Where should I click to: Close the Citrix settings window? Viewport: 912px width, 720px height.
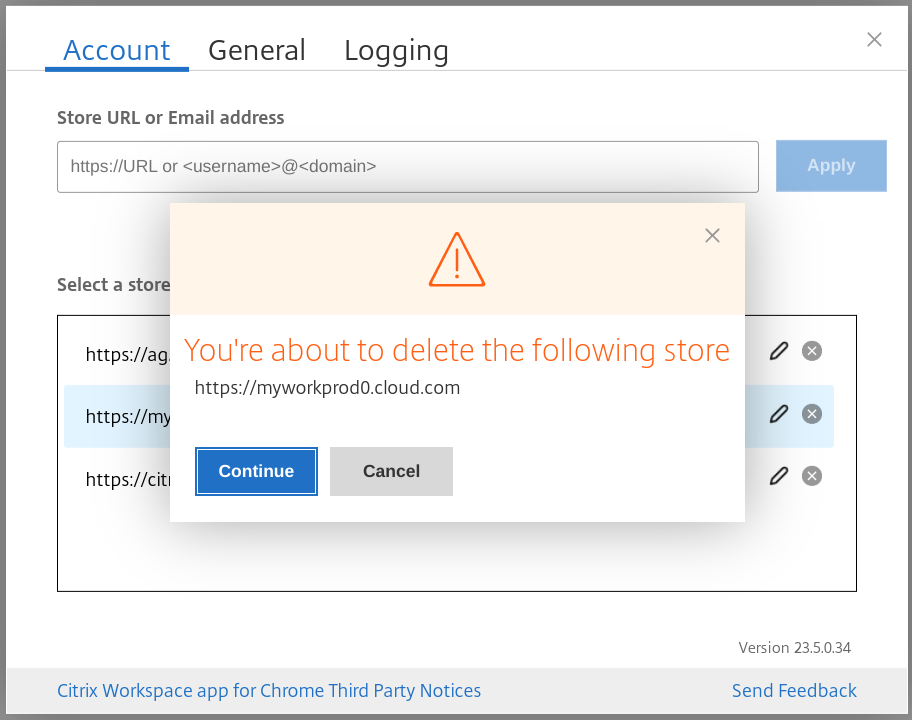tap(874, 40)
